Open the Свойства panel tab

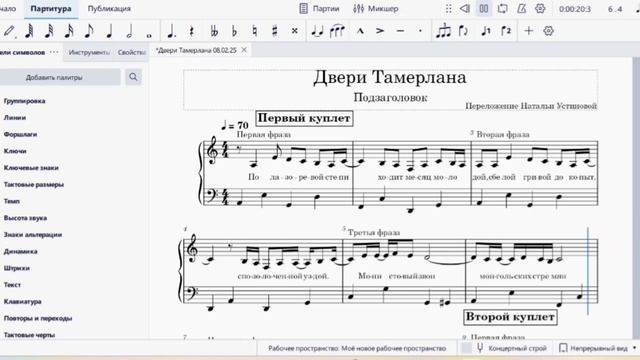coord(131,52)
